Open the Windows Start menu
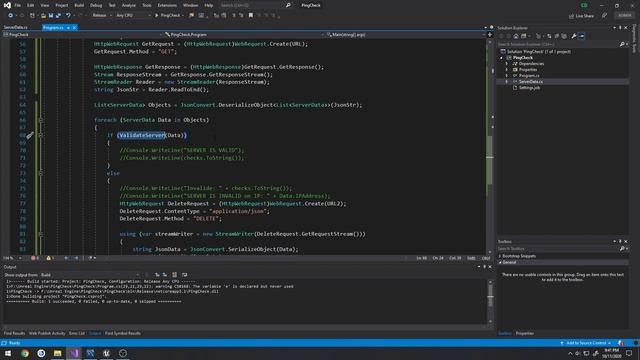The image size is (640, 360). (8, 353)
